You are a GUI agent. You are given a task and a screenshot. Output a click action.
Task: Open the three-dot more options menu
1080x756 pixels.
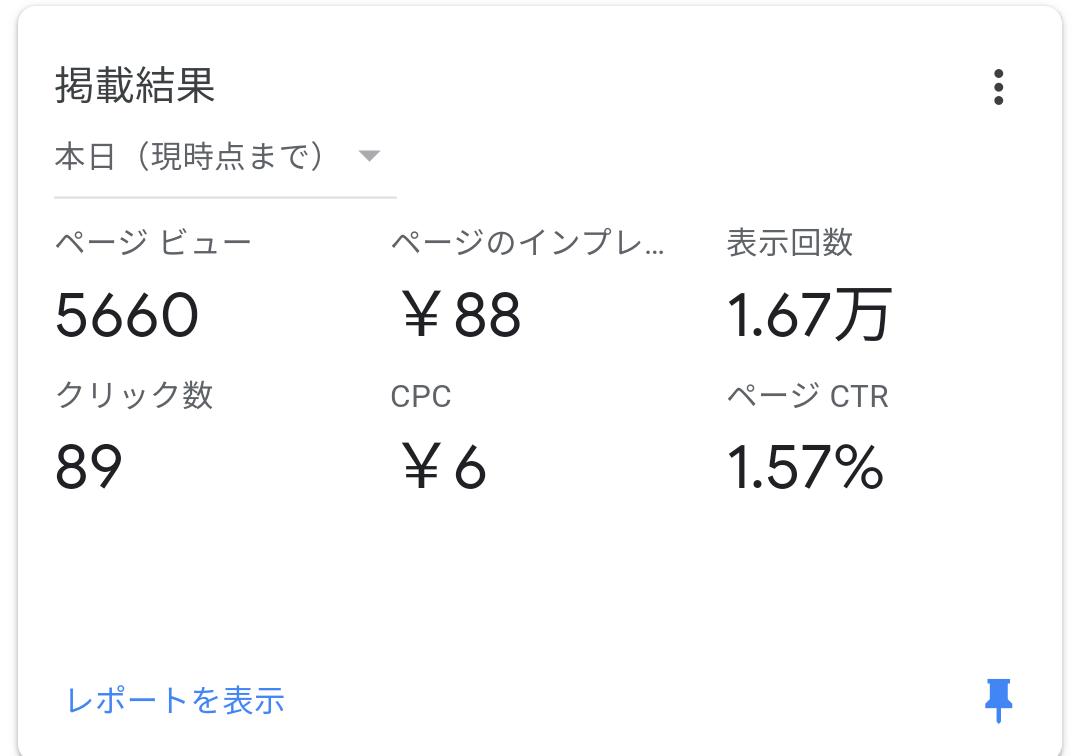click(x=998, y=88)
